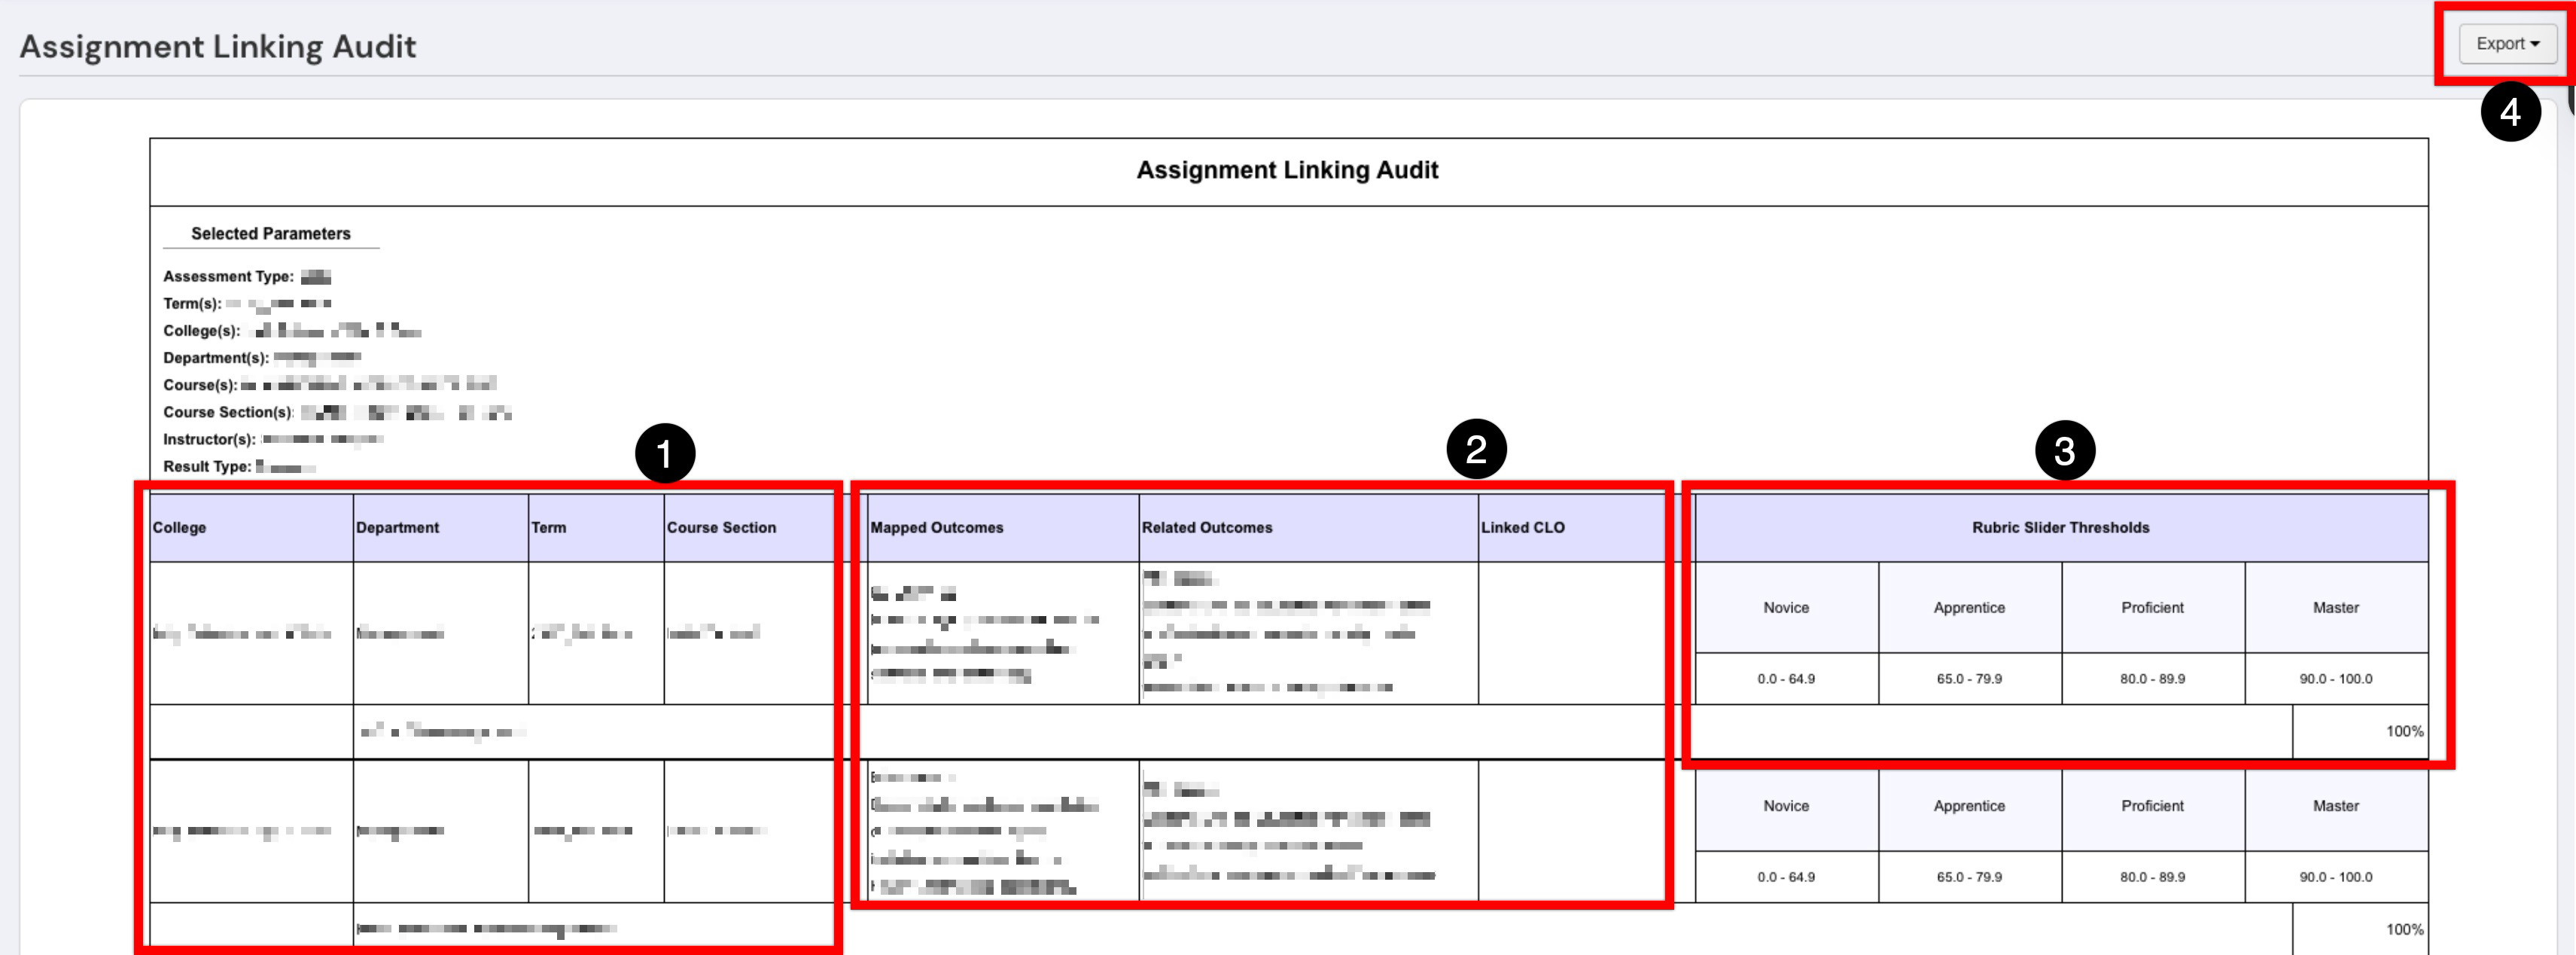2576x955 pixels.
Task: Click the number 4 annotation marker
Action: coord(2510,112)
